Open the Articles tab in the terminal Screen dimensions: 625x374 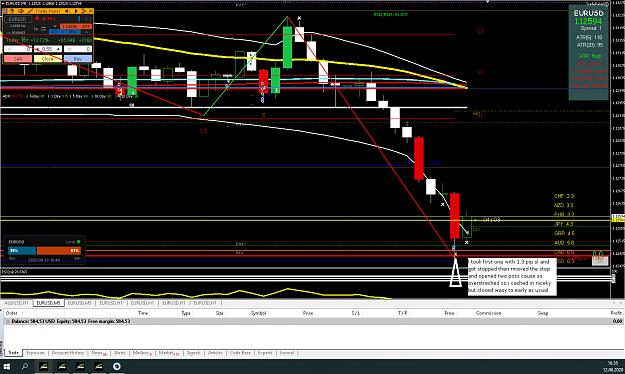click(215, 353)
